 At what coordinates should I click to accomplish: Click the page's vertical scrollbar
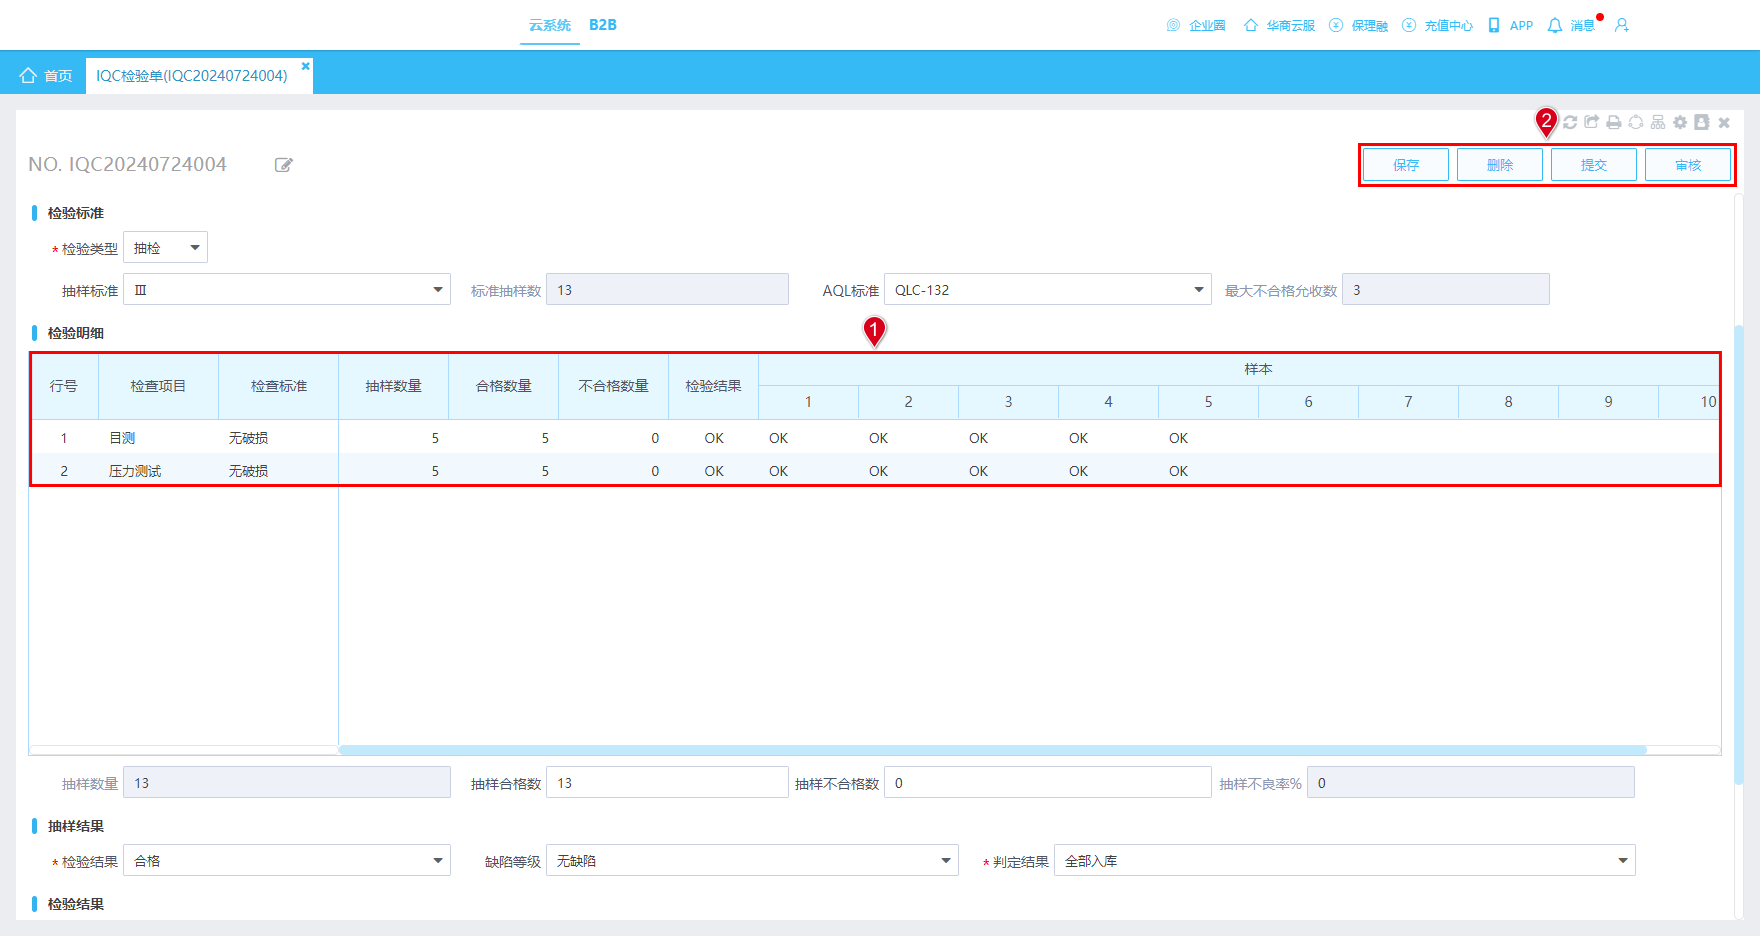tap(1739, 555)
